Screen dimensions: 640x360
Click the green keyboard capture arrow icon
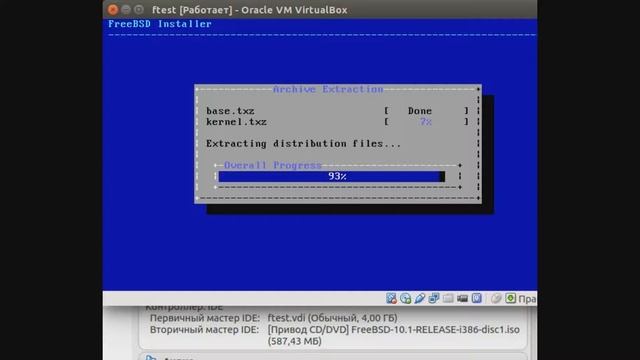tap(511, 298)
